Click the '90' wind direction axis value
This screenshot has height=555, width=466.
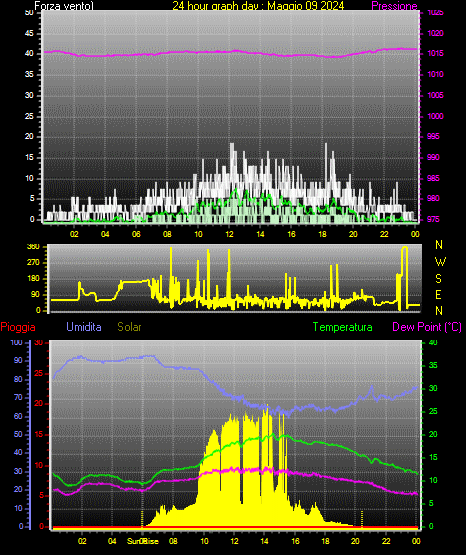click(36, 294)
